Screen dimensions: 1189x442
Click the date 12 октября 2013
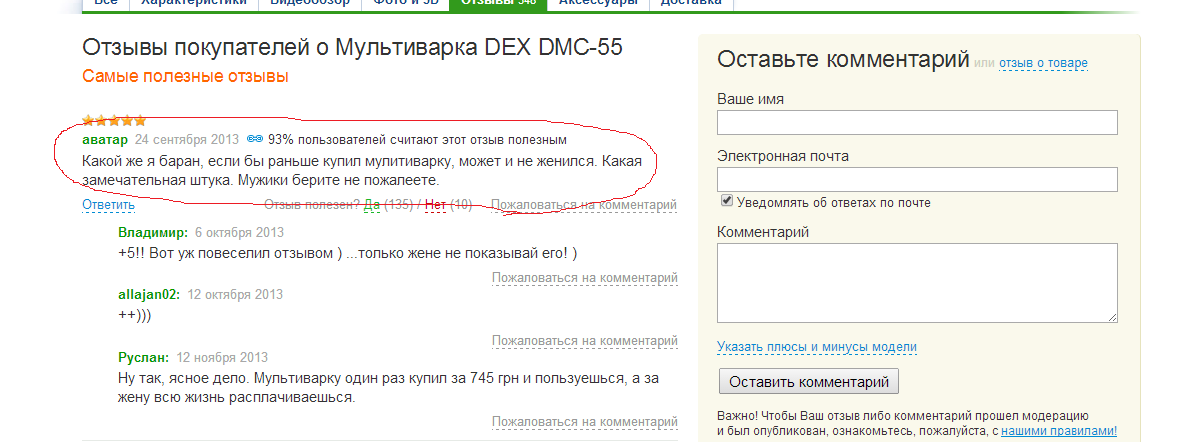click(235, 295)
